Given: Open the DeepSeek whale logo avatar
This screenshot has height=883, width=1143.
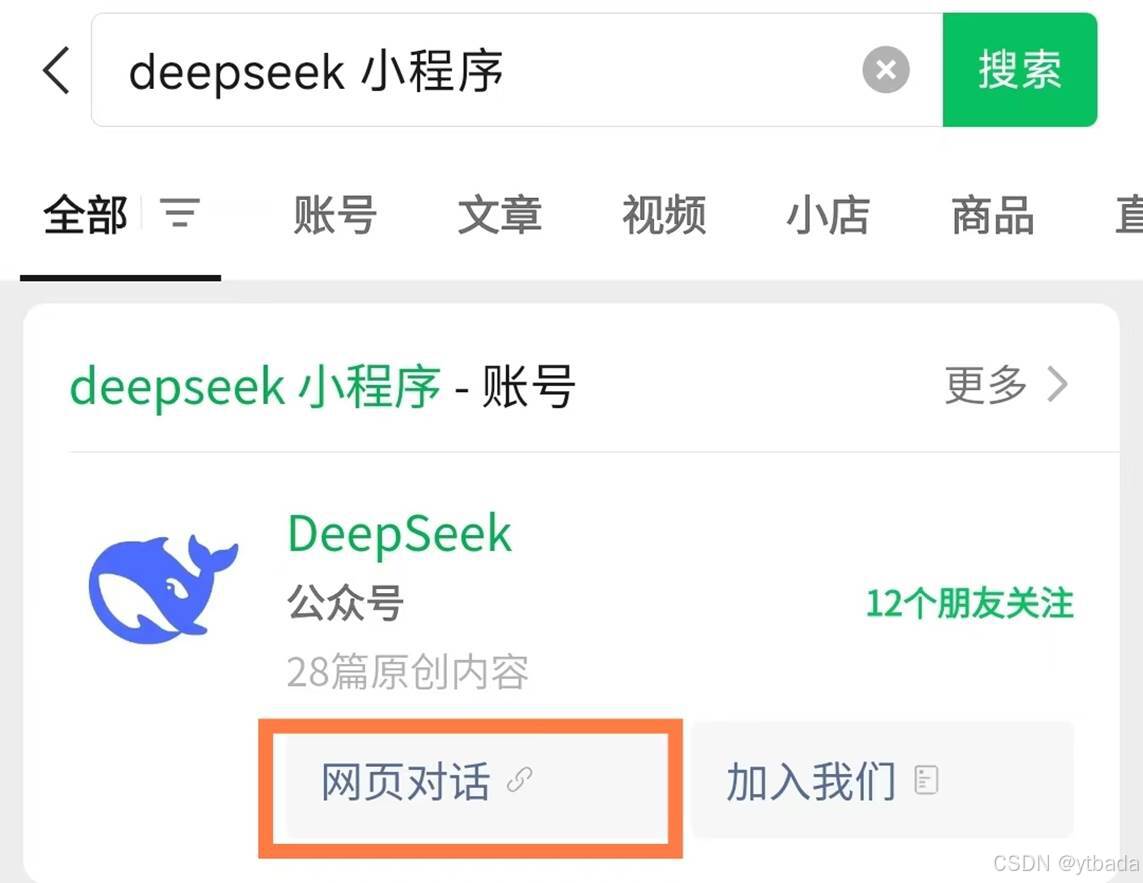Looking at the screenshot, I should pos(163,589).
